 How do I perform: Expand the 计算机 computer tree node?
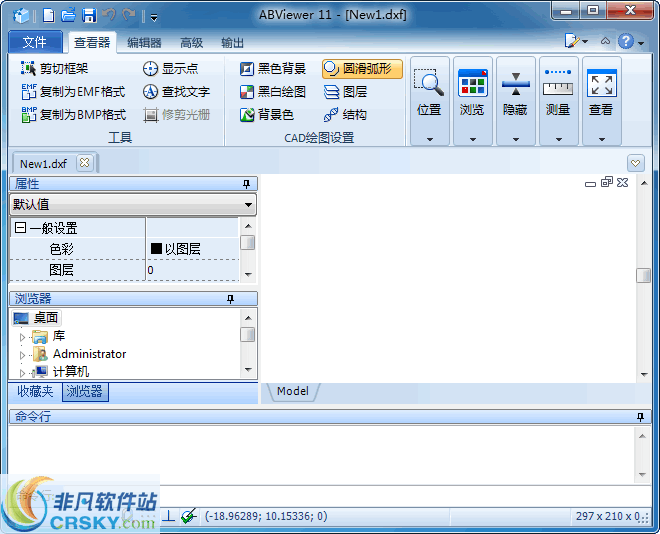22,373
